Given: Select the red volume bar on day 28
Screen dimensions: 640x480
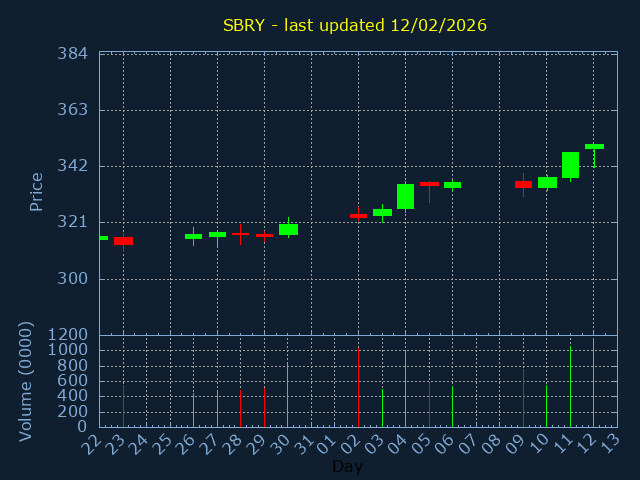Looking at the screenshot, I should (240, 407).
